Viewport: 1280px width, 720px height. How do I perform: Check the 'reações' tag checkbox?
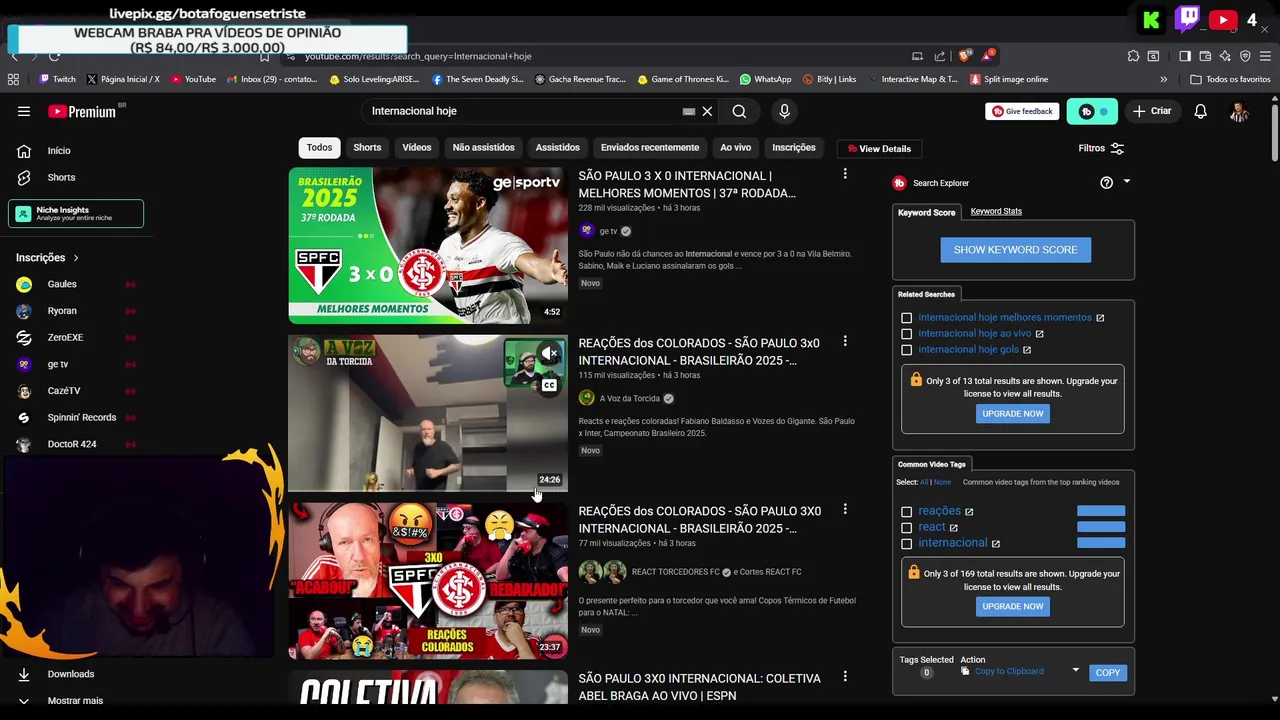click(x=907, y=512)
